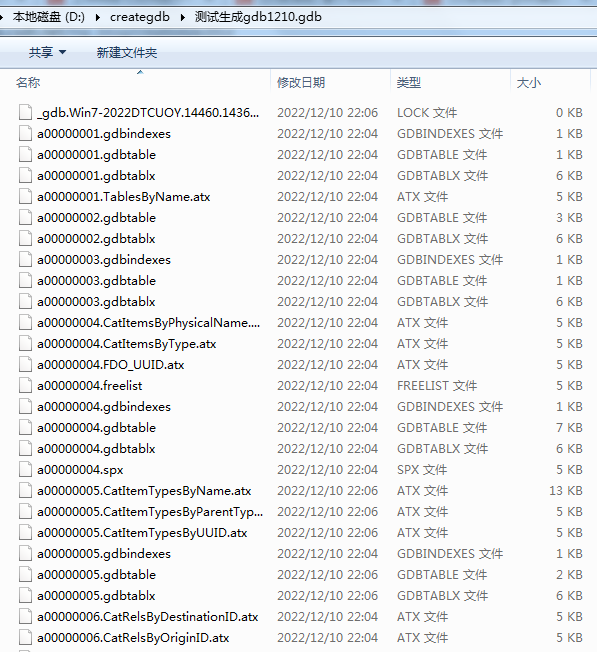Click file icon of a00000005.gdbtablx
The height and width of the screenshot is (652, 597).
[x=25, y=595]
